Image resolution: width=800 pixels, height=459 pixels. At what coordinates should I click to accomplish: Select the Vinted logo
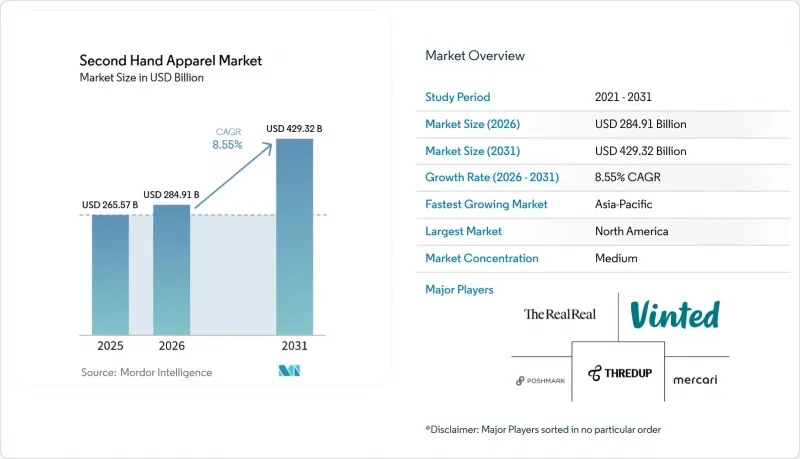(674, 315)
